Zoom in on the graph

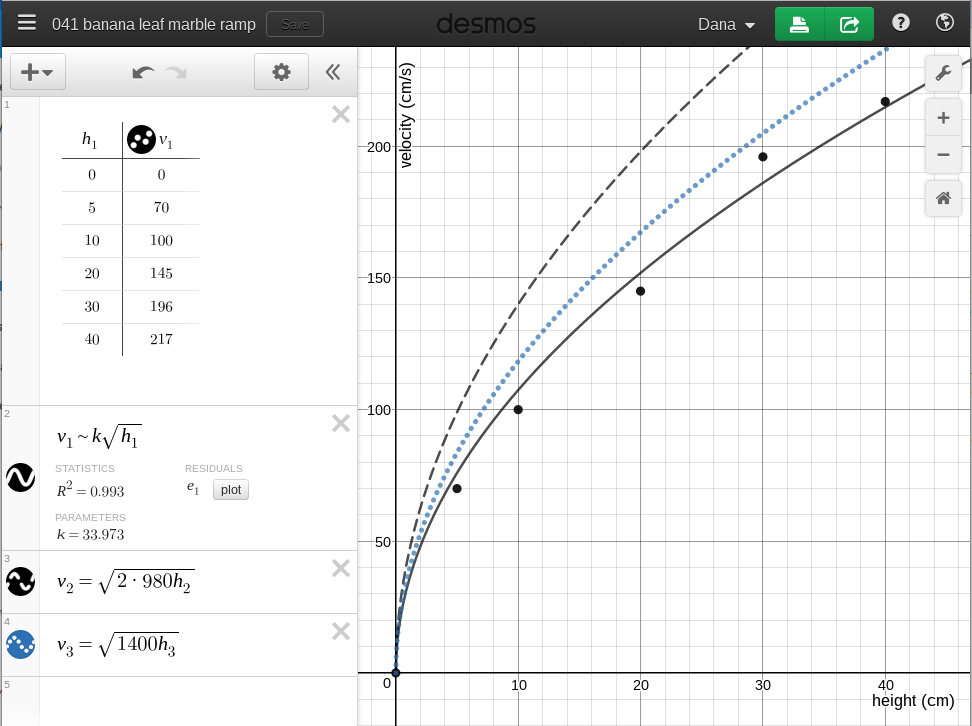click(942, 118)
